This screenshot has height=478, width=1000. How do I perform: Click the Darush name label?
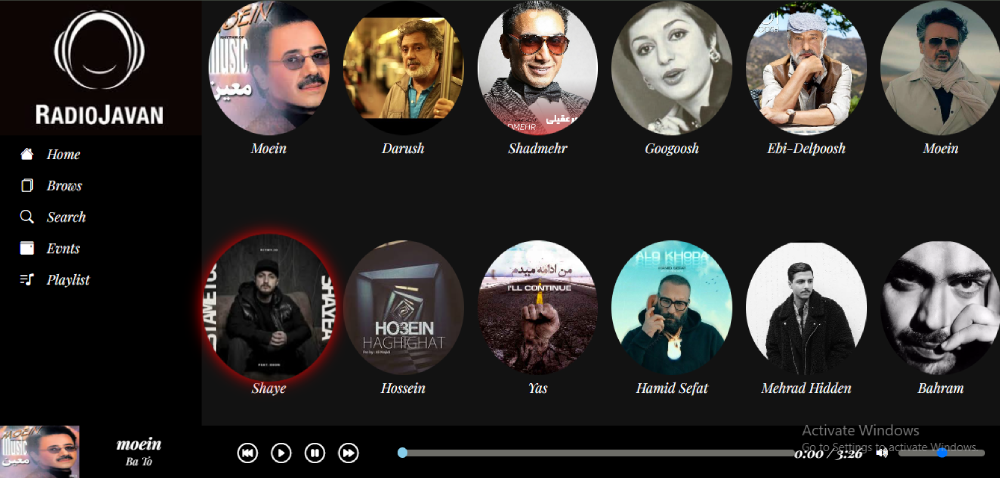pyautogui.click(x=403, y=148)
